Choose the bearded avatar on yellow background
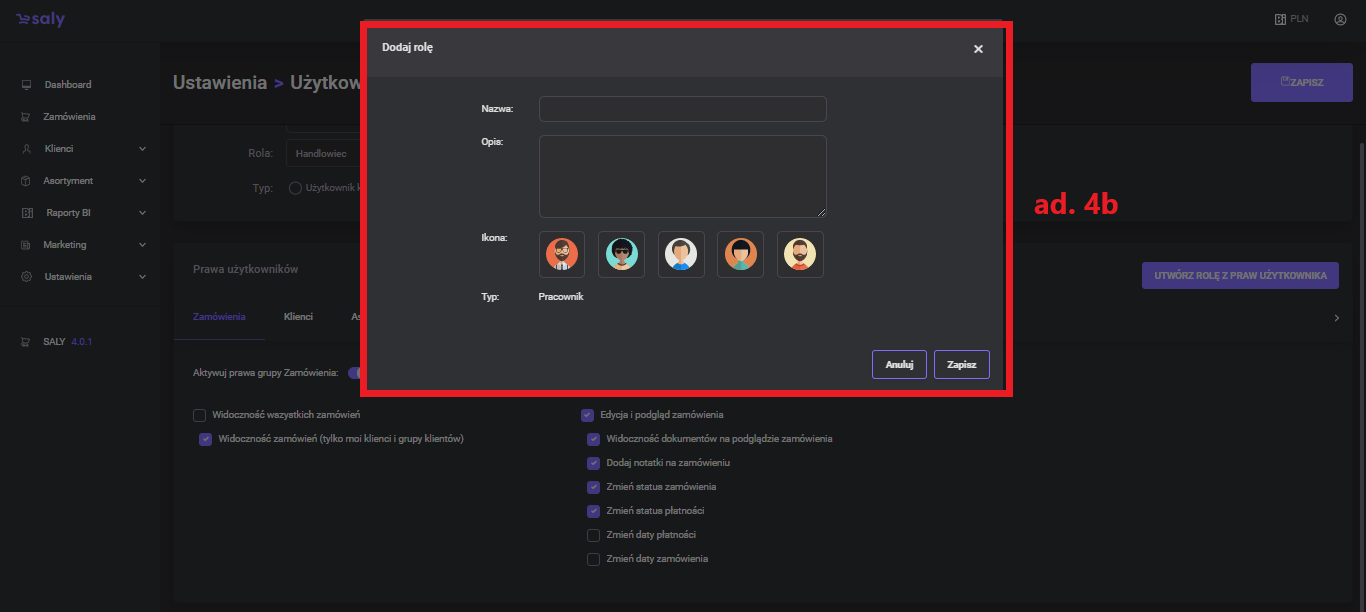Image resolution: width=1366 pixels, height=612 pixels. 800,255
